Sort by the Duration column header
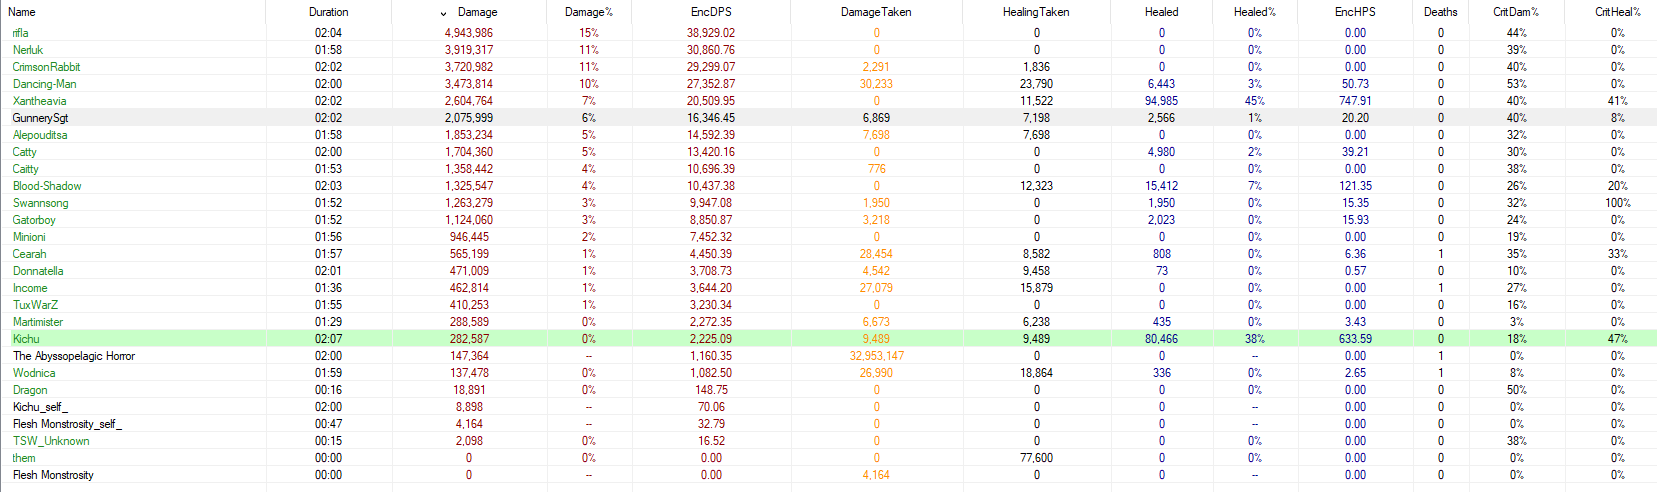The image size is (1657, 492). pyautogui.click(x=328, y=12)
